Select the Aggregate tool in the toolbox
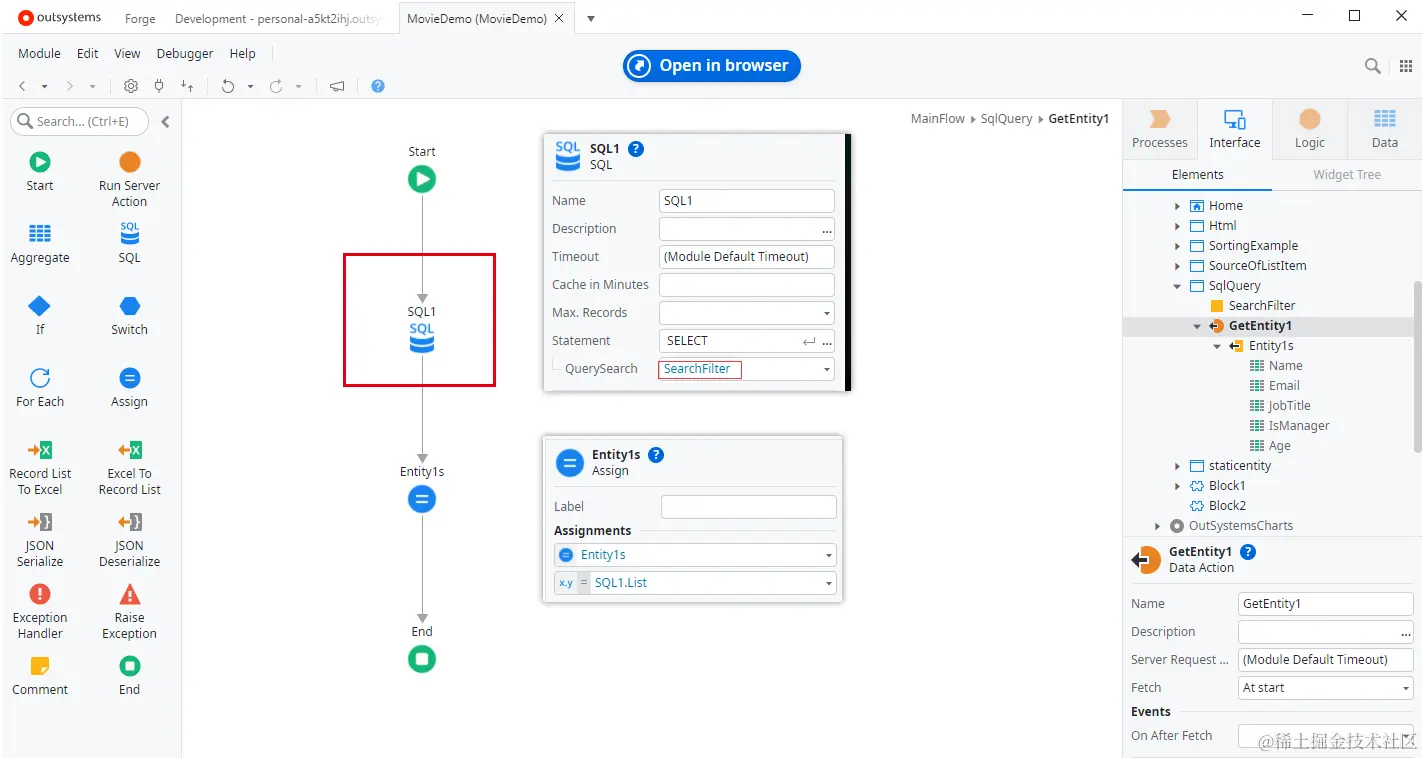This screenshot has width=1424, height=758. coord(40,243)
